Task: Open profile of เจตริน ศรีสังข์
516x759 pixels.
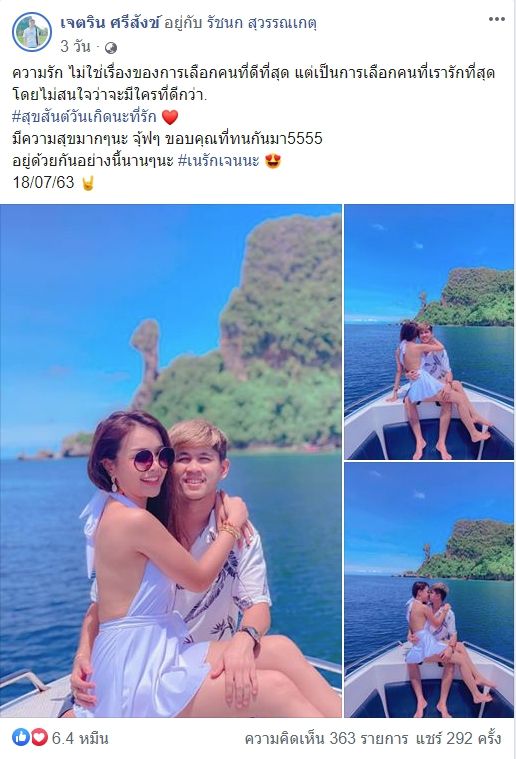Action: 110,23
